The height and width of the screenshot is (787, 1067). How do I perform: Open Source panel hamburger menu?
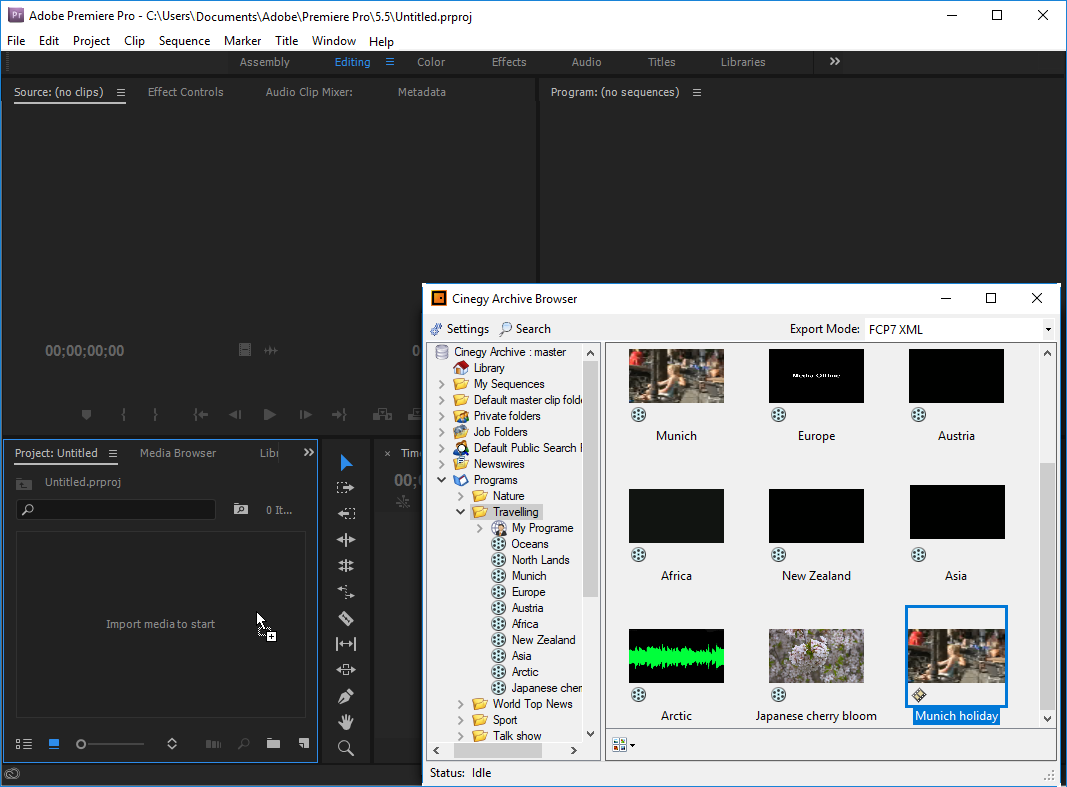(x=120, y=93)
